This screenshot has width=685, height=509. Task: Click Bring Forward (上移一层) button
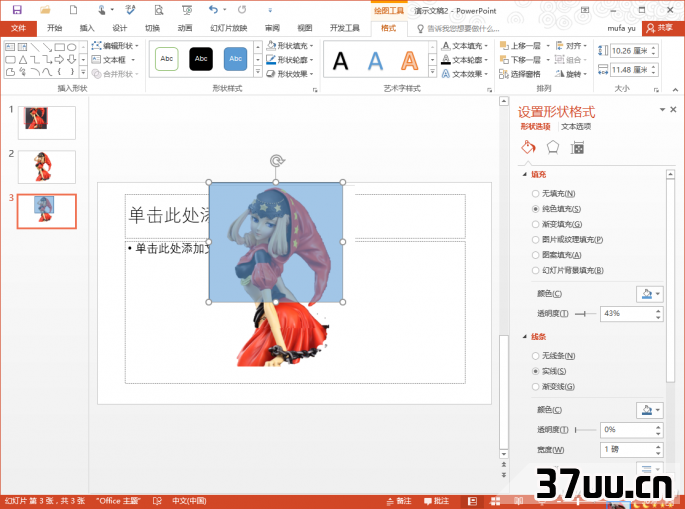pos(520,45)
